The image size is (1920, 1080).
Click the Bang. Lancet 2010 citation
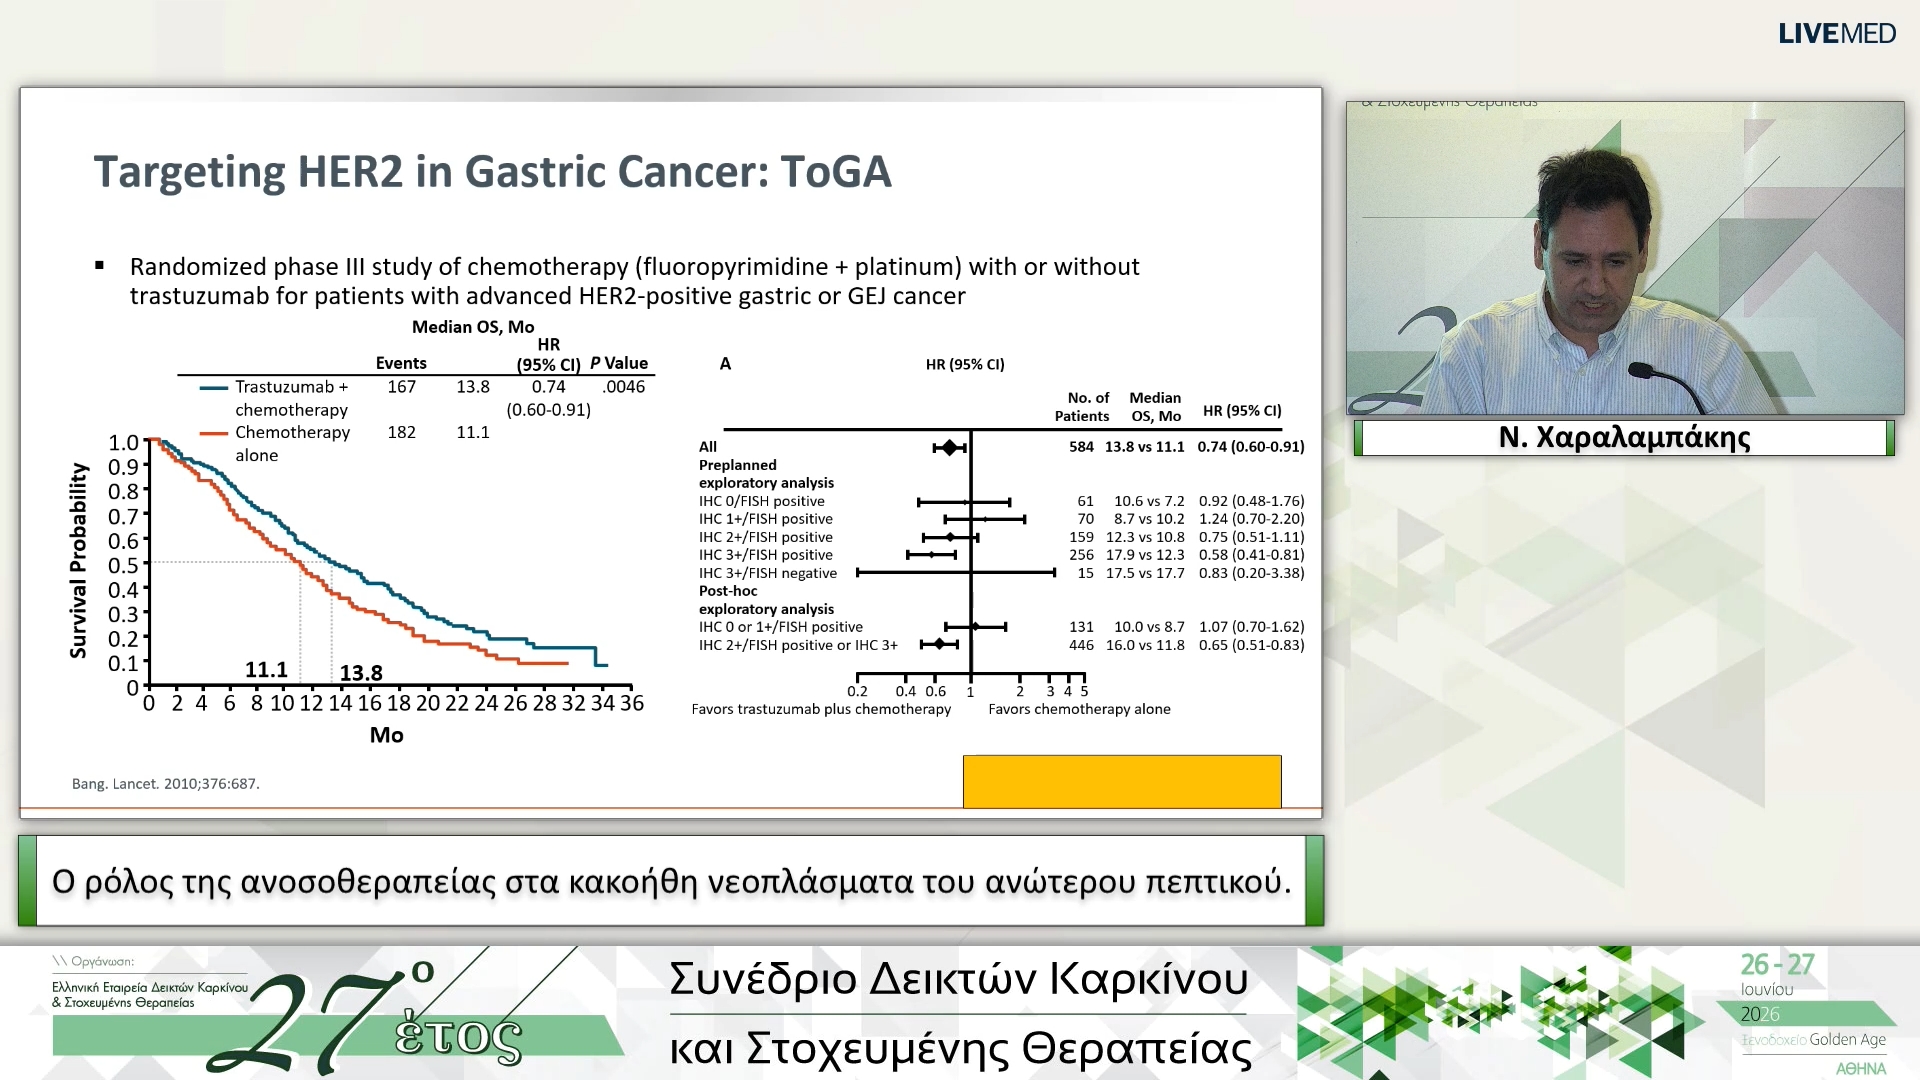coord(165,784)
